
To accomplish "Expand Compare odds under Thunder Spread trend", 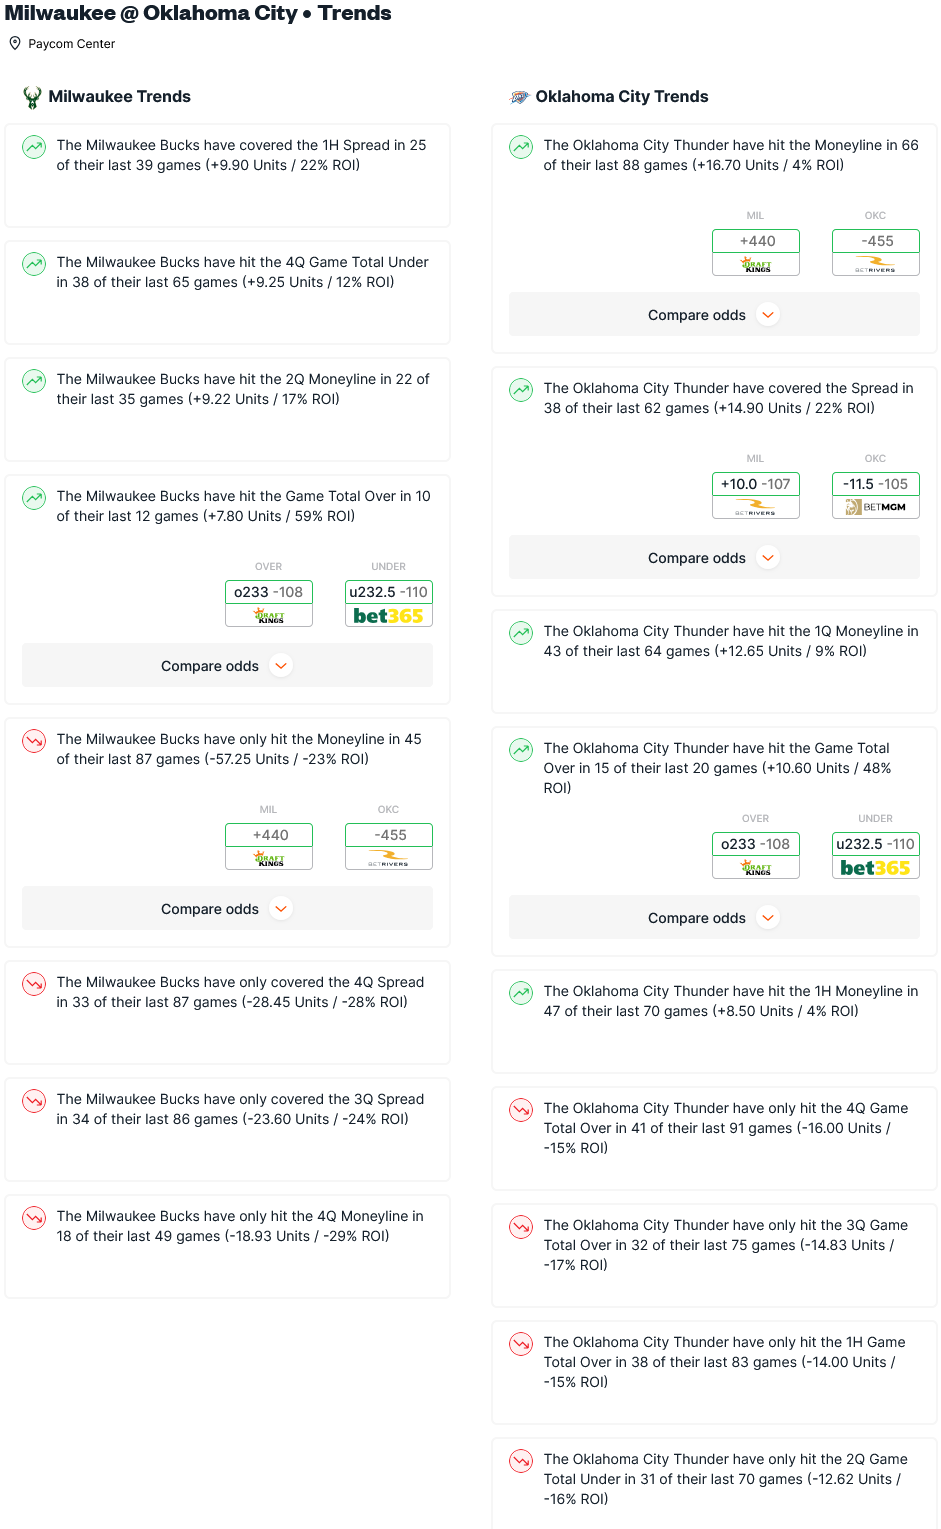I will coord(714,558).
